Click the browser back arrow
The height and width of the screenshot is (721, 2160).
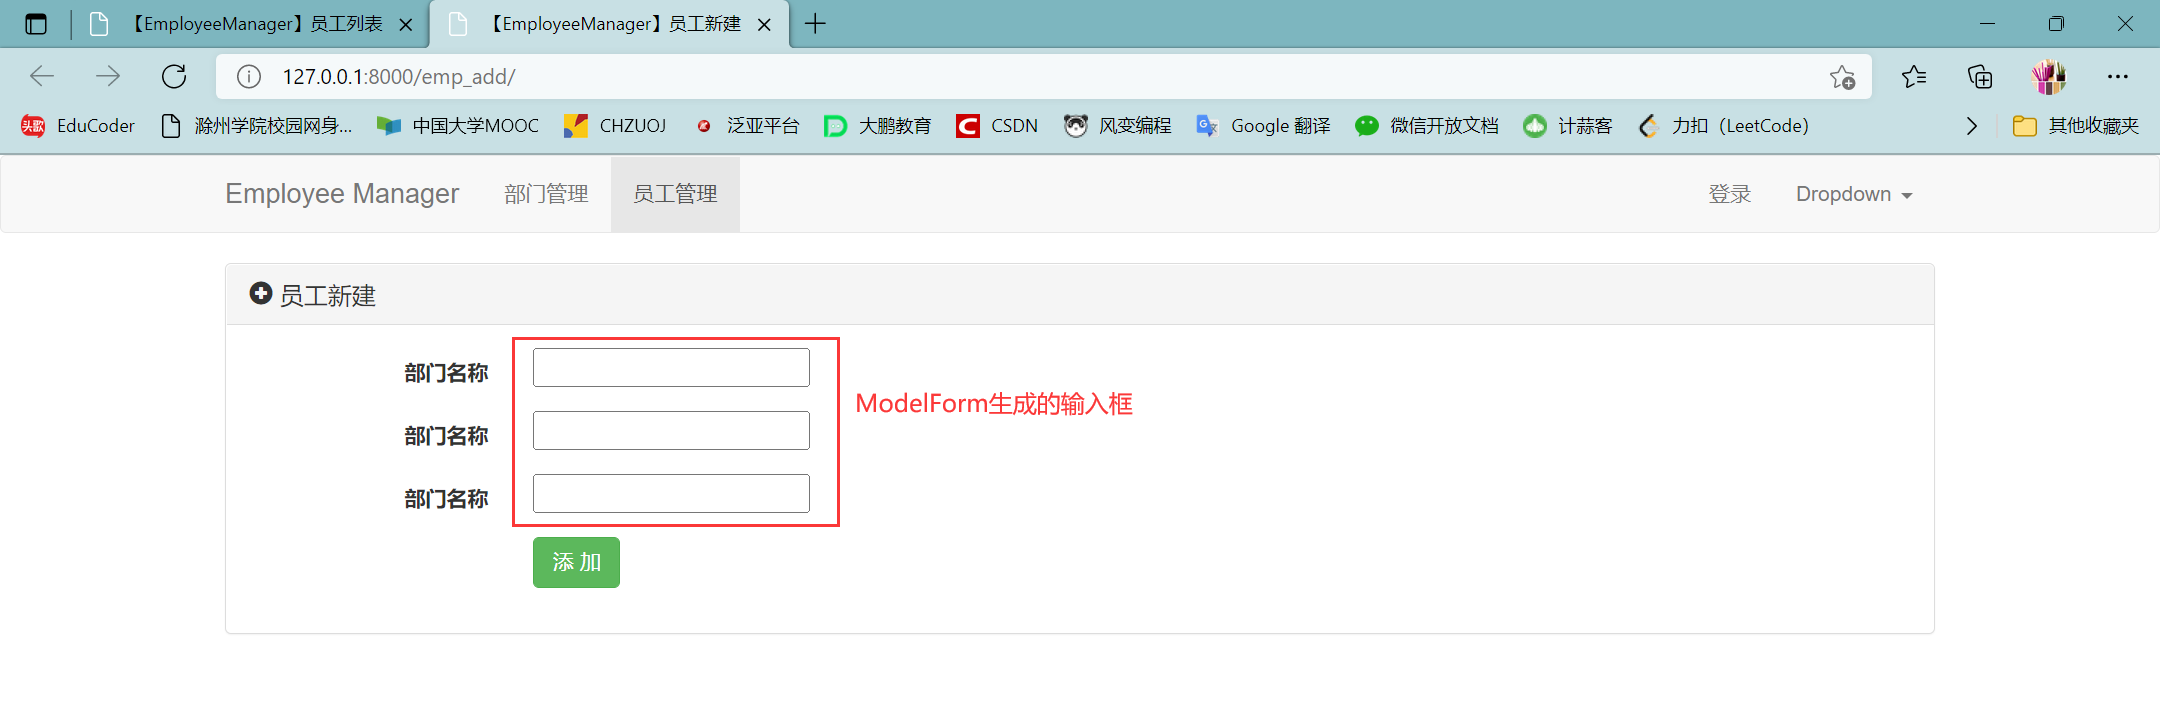pyautogui.click(x=42, y=76)
